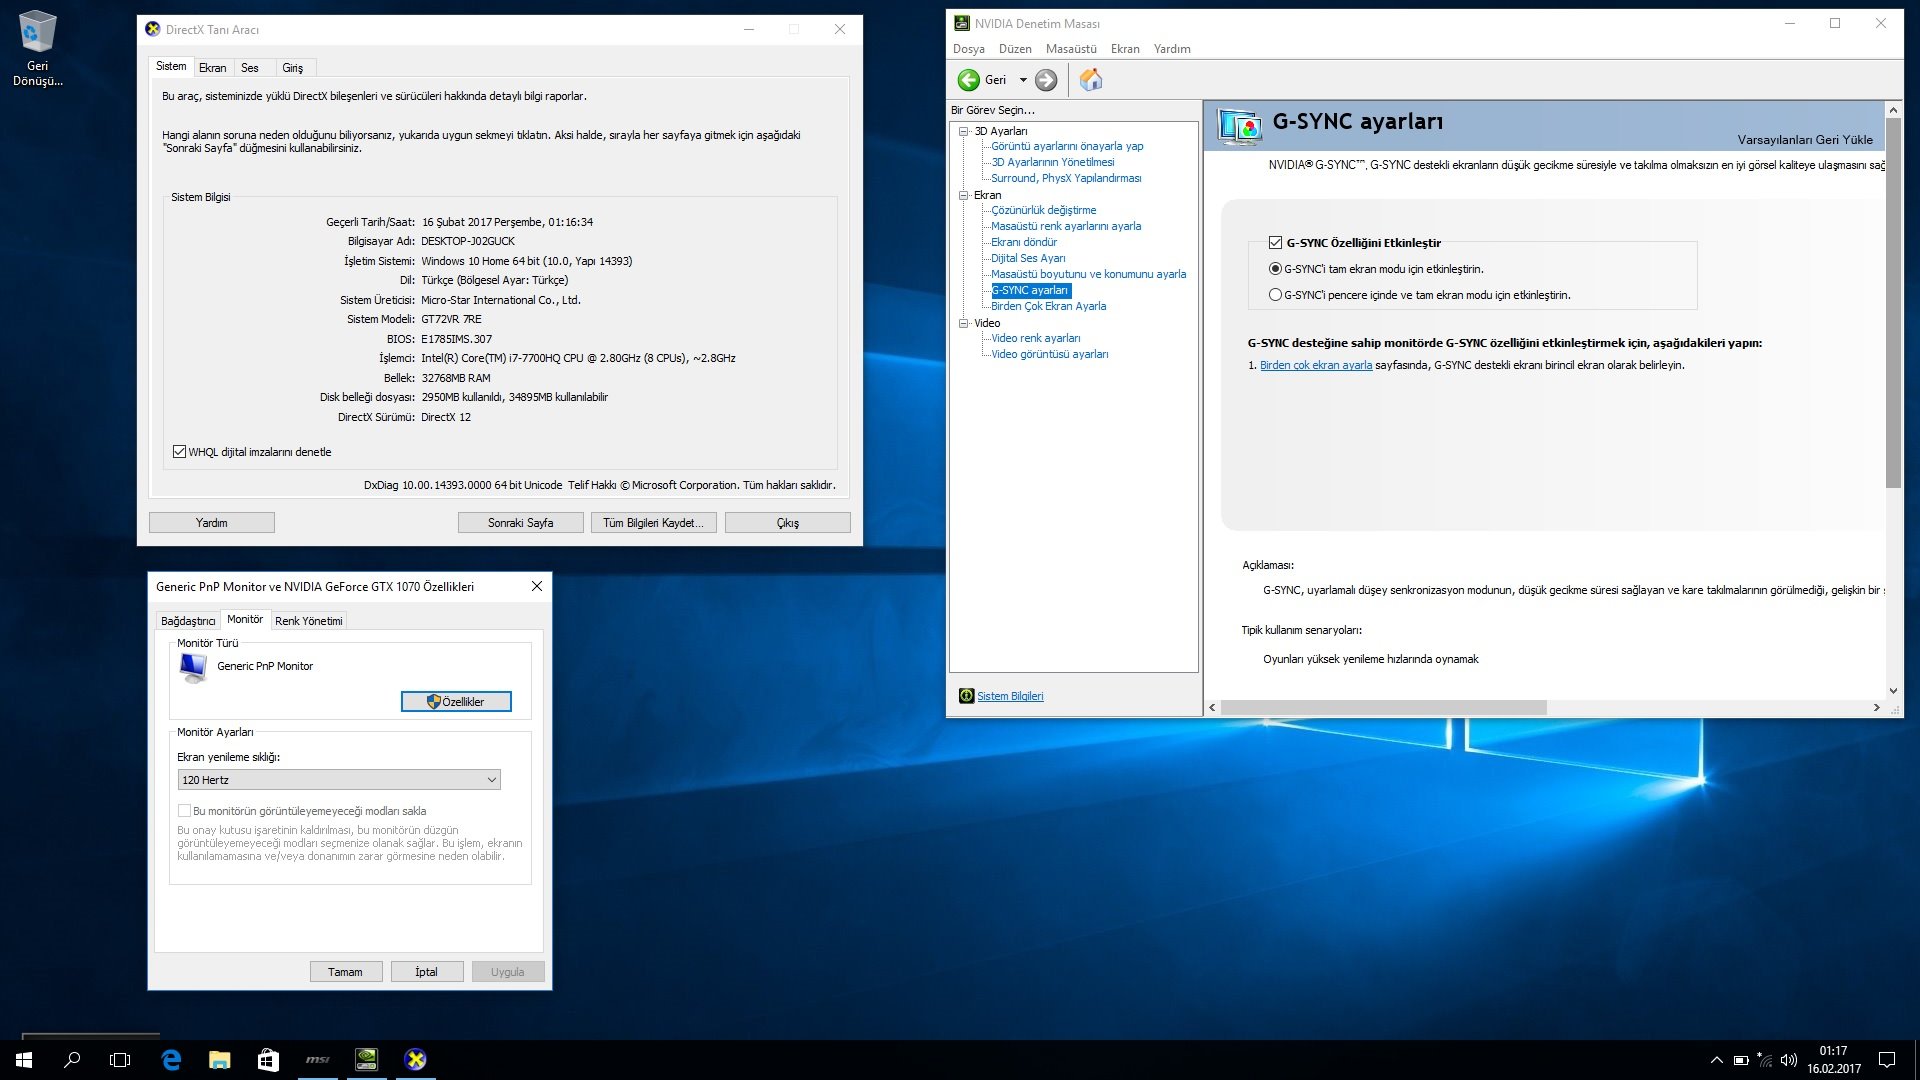This screenshot has width=1920, height=1080.
Task: Click the Task View taskbar icon
Action: (x=120, y=1060)
